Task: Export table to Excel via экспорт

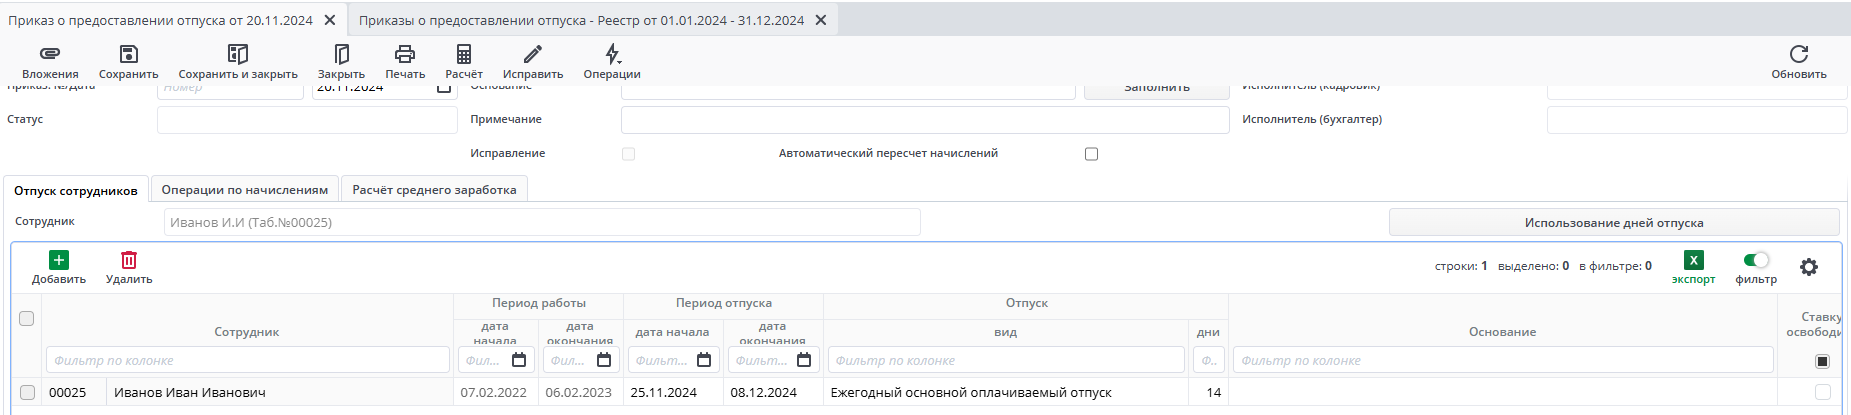Action: click(x=1693, y=268)
